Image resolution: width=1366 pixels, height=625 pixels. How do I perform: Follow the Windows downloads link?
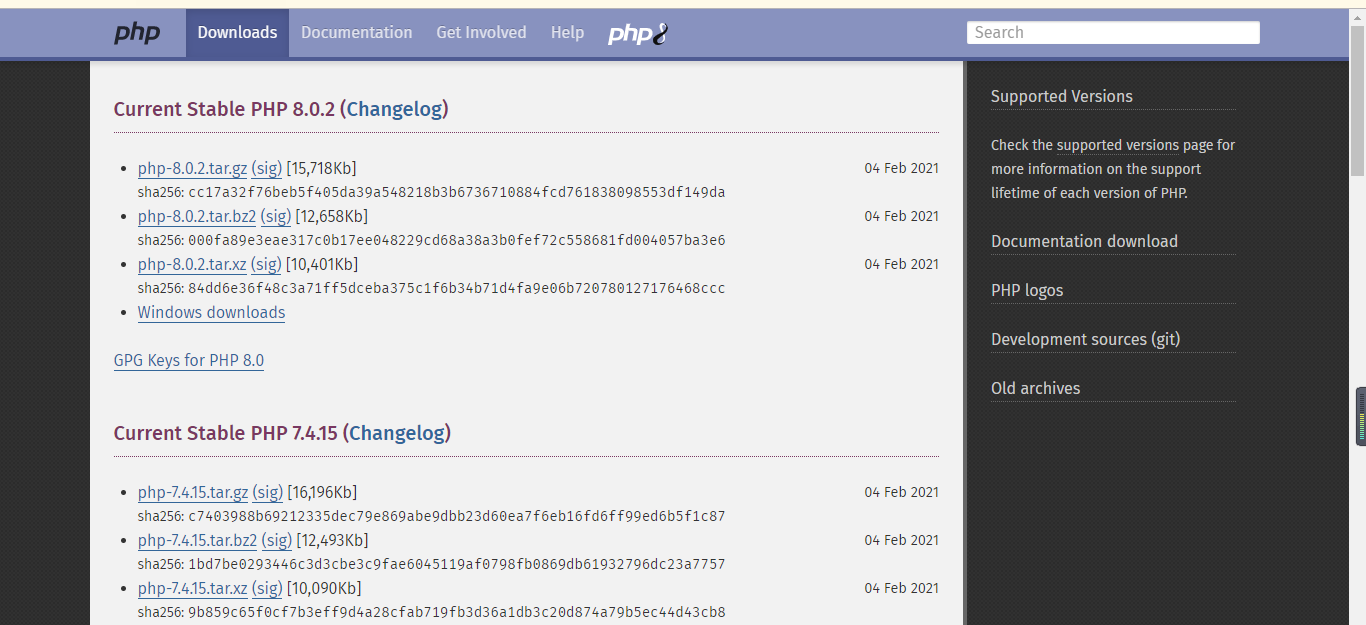[211, 312]
